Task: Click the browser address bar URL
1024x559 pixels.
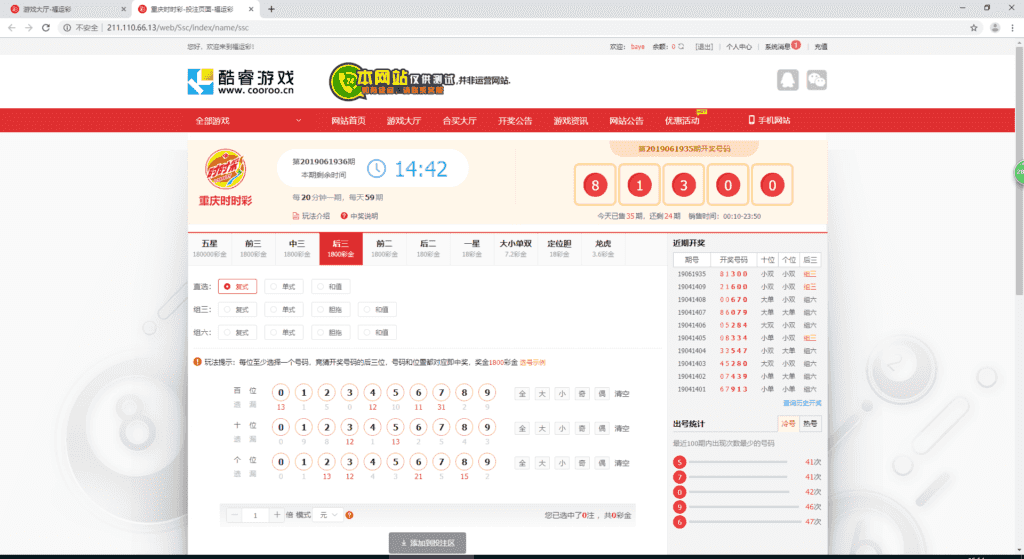Action: [x=178, y=27]
